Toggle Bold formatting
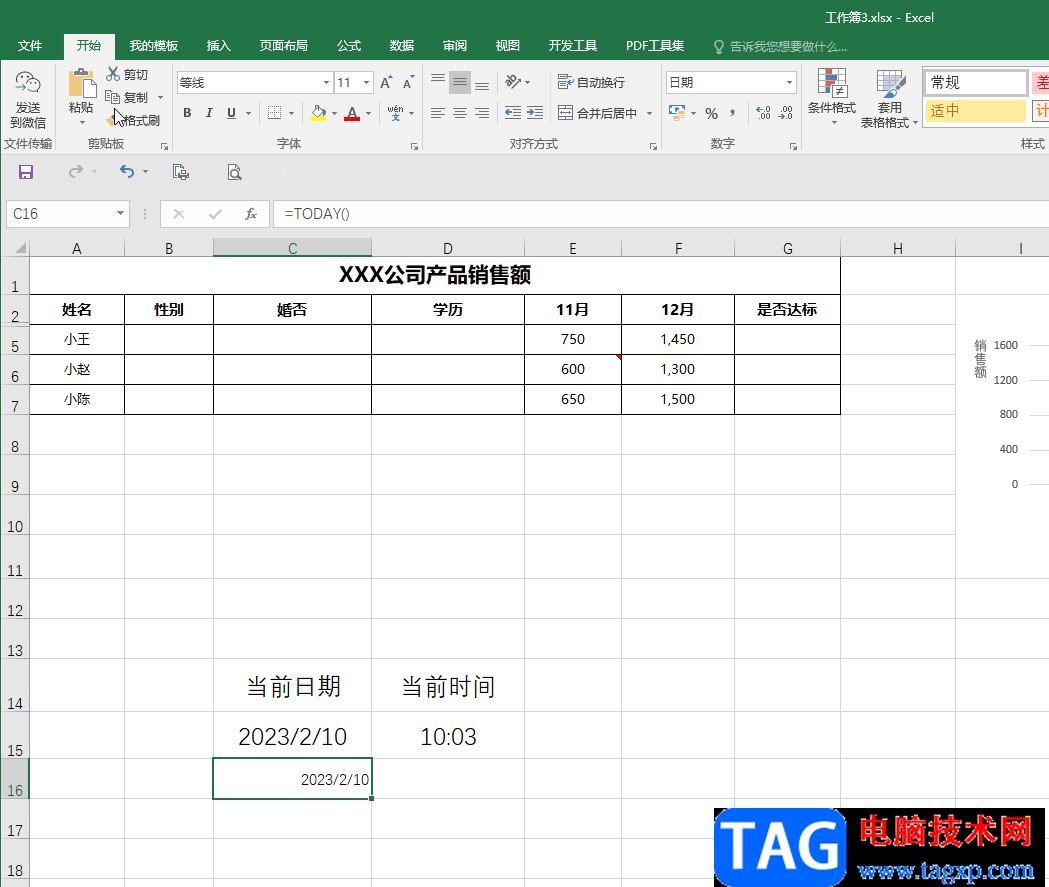 coord(187,113)
